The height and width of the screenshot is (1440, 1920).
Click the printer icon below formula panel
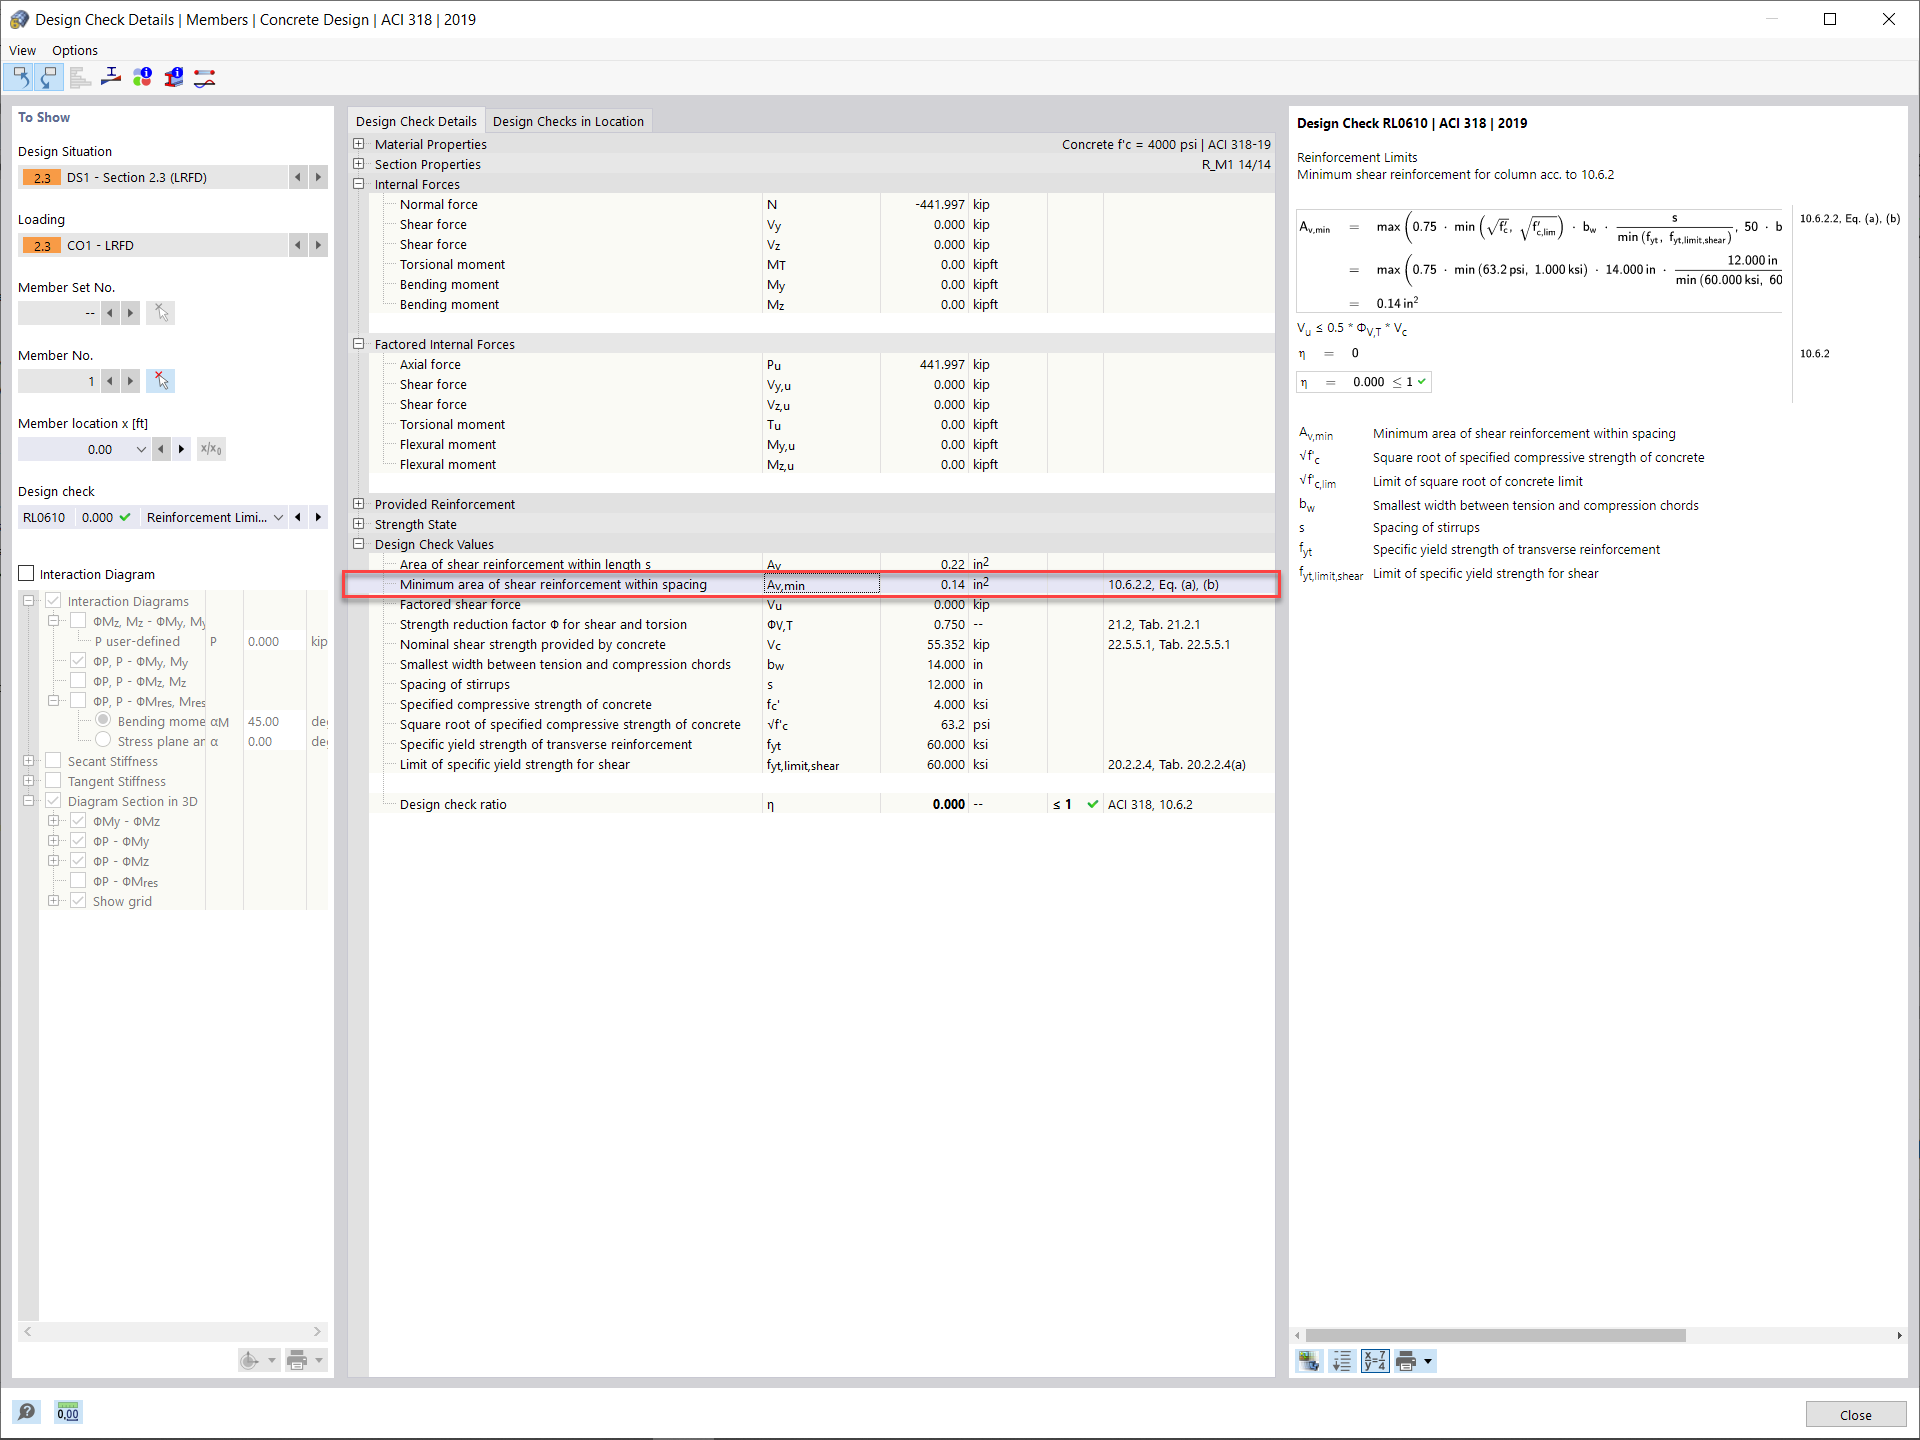(1406, 1361)
